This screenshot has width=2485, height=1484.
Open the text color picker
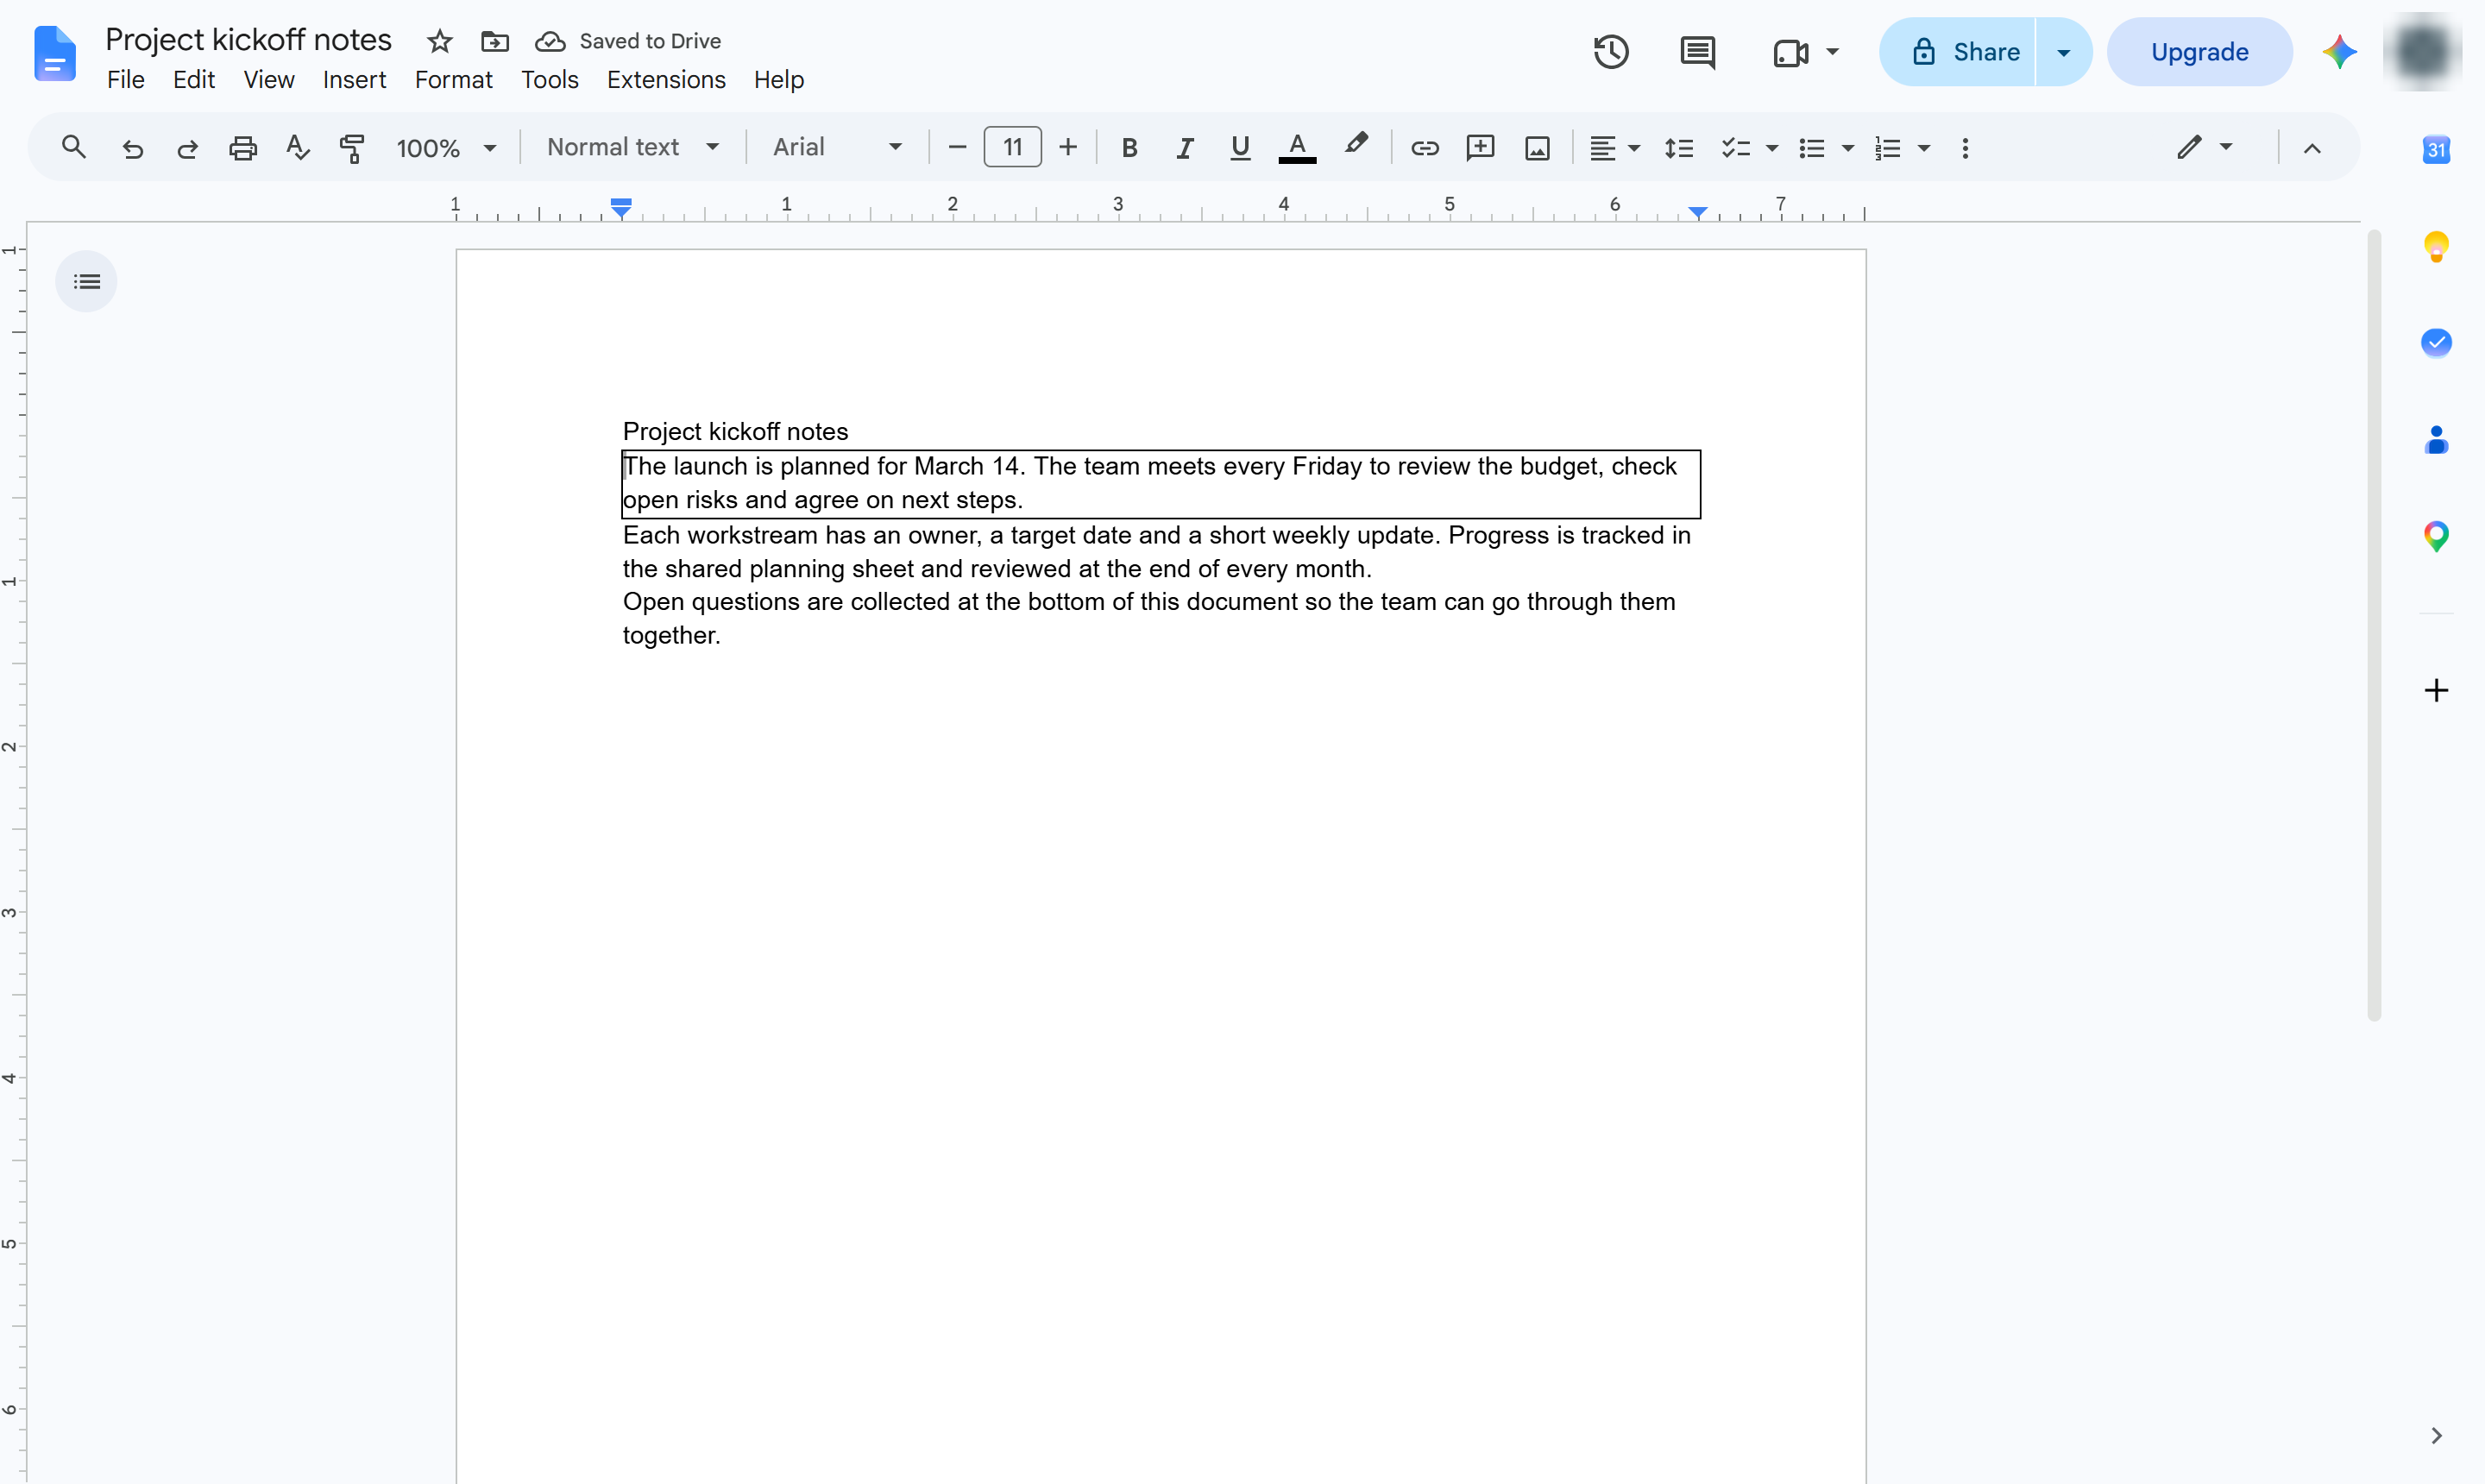1297,148
